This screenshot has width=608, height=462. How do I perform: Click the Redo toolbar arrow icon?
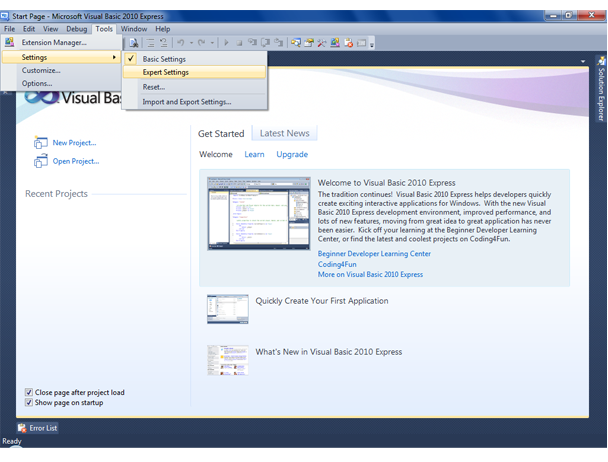tap(202, 43)
